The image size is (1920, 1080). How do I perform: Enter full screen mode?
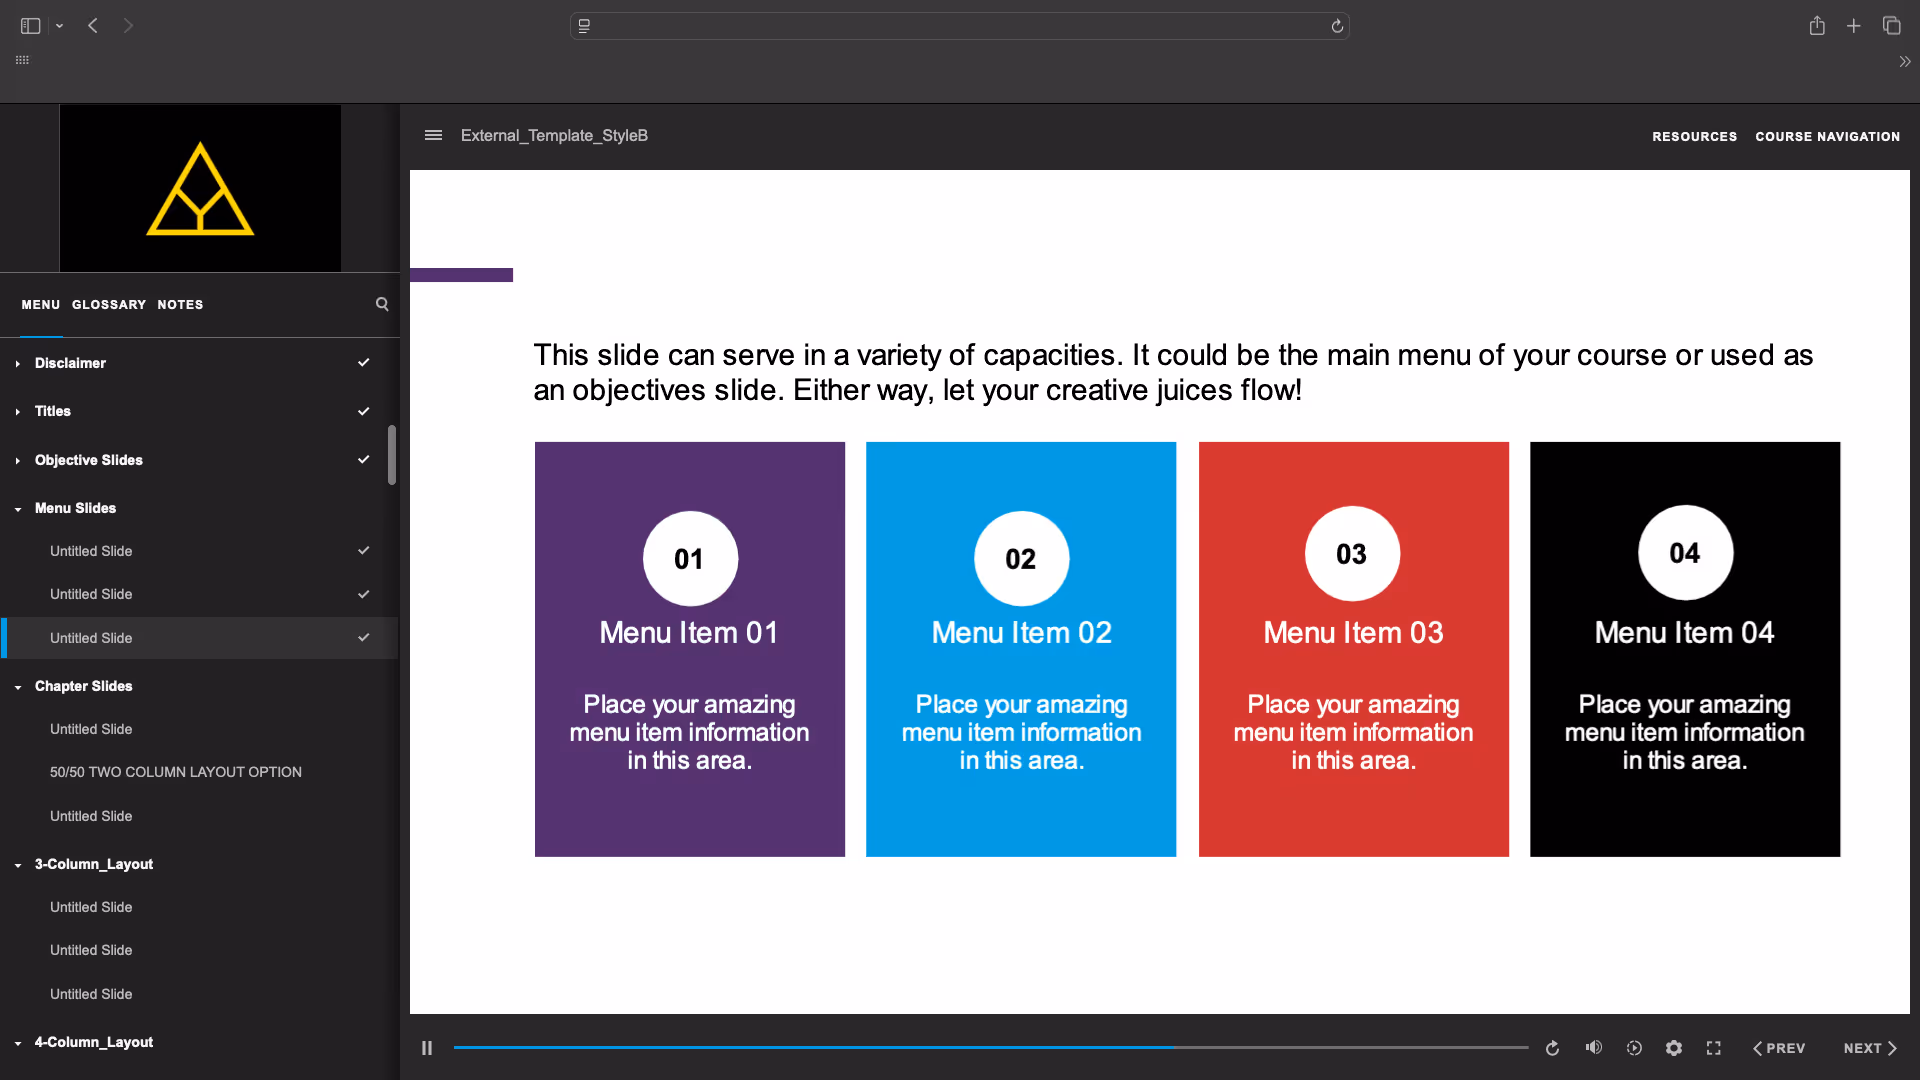point(1714,1048)
